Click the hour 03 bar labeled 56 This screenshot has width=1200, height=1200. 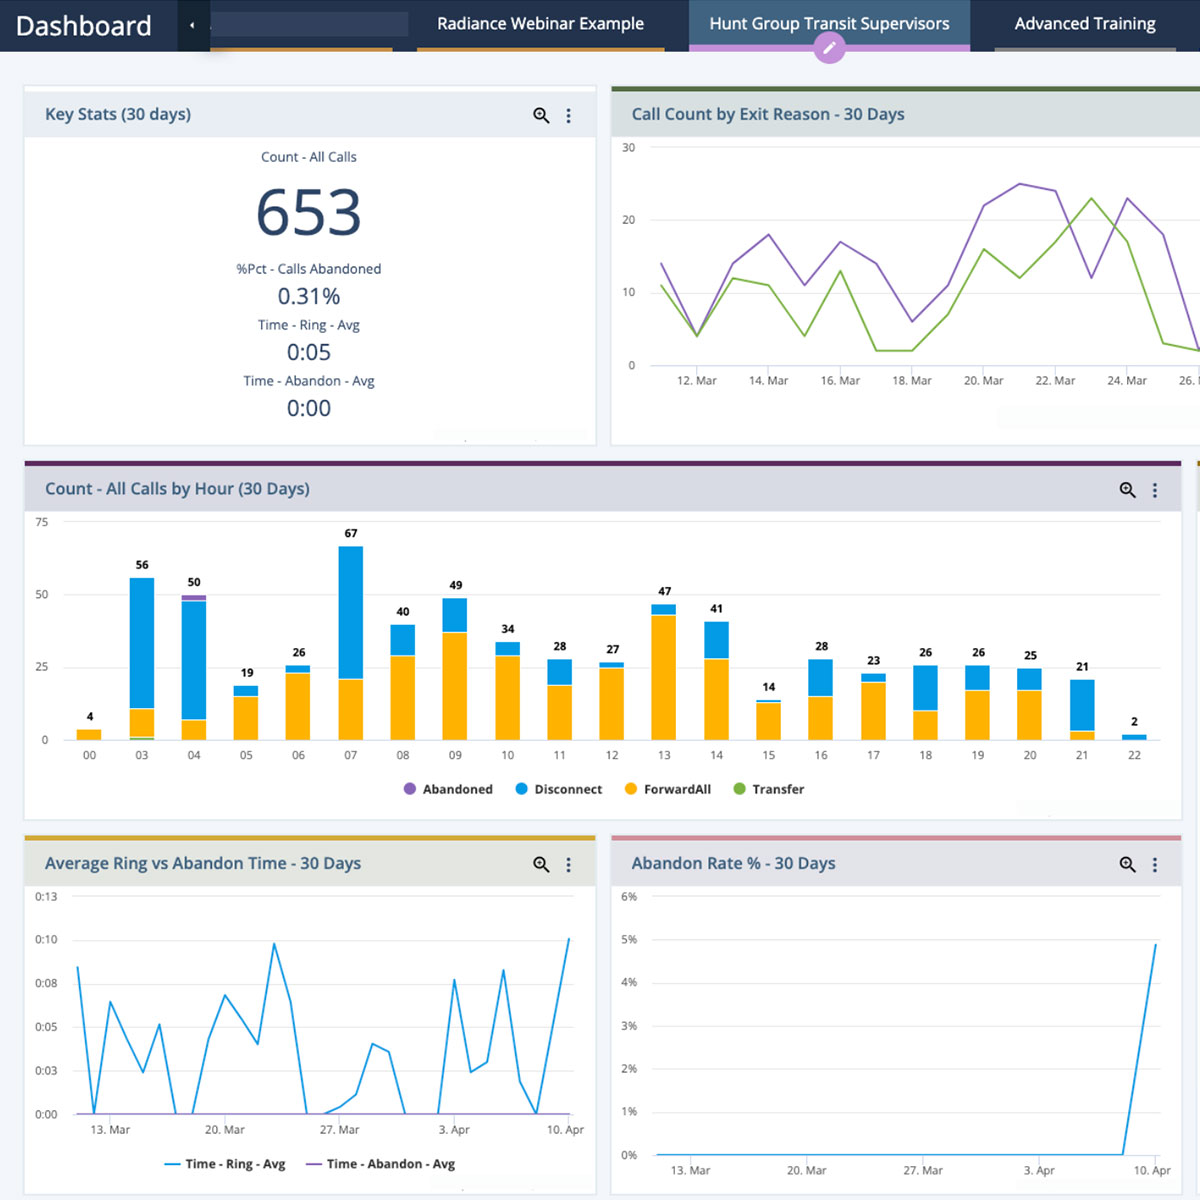point(142,659)
